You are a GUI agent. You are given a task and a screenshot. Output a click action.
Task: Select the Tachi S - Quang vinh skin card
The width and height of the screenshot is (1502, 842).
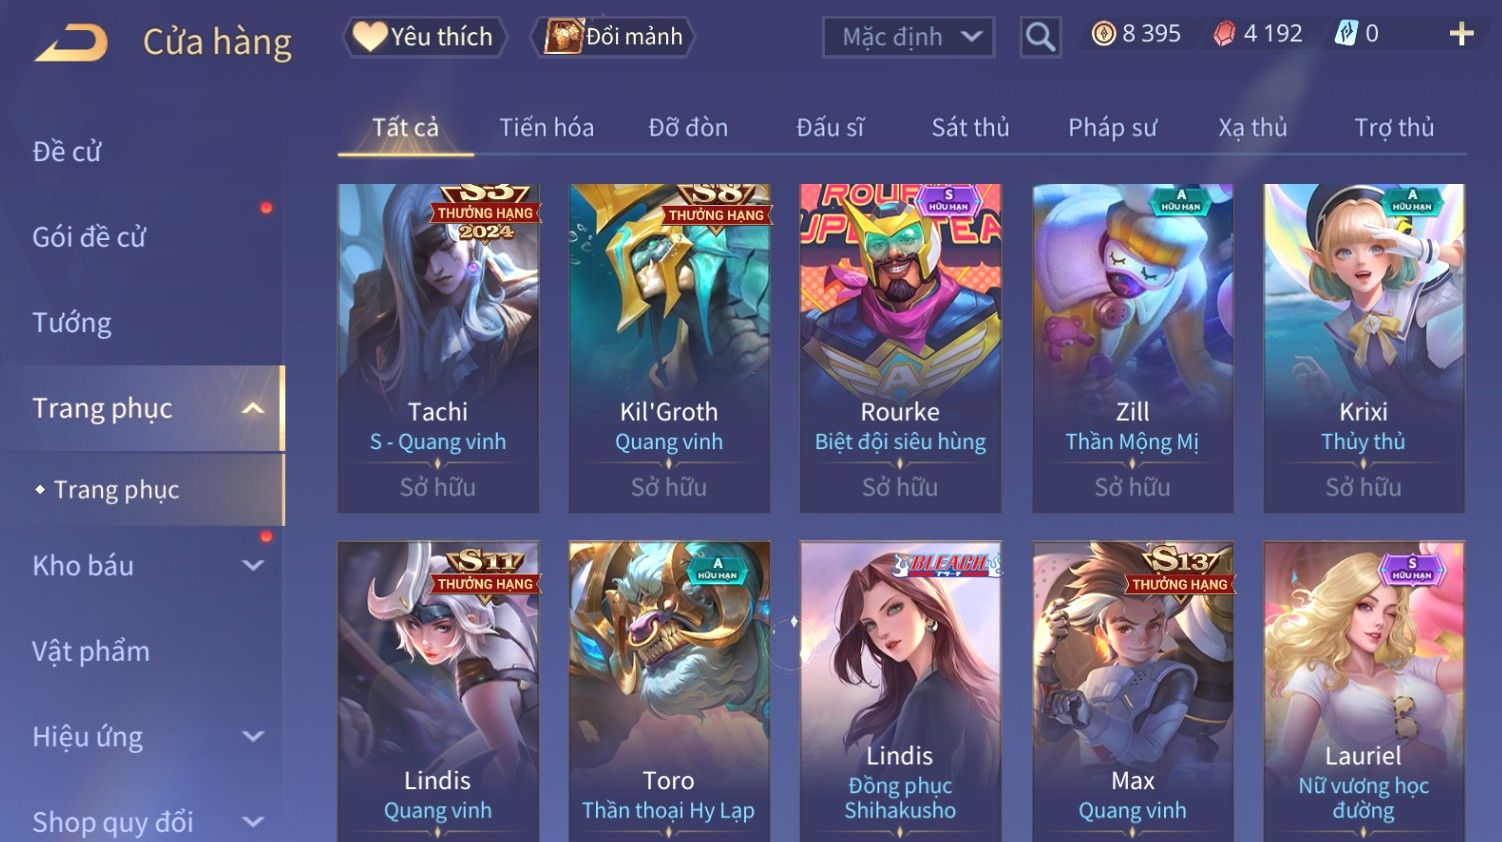(438, 348)
